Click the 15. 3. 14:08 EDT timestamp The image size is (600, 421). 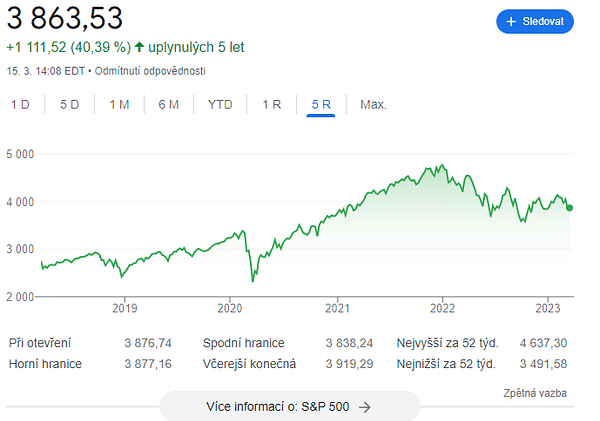click(46, 71)
